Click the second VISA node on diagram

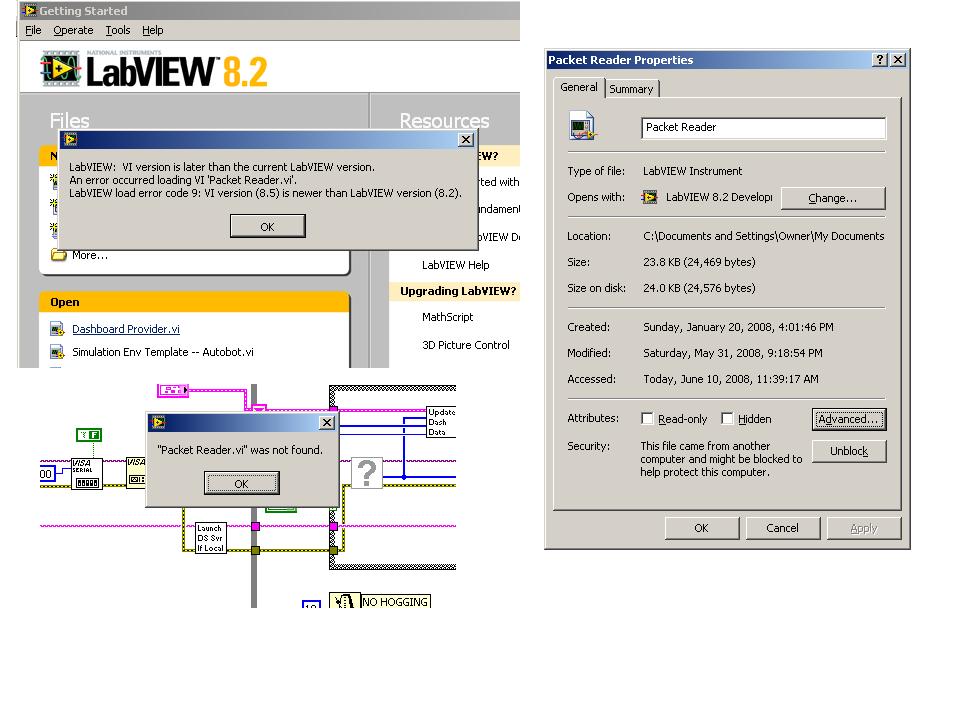coord(136,473)
